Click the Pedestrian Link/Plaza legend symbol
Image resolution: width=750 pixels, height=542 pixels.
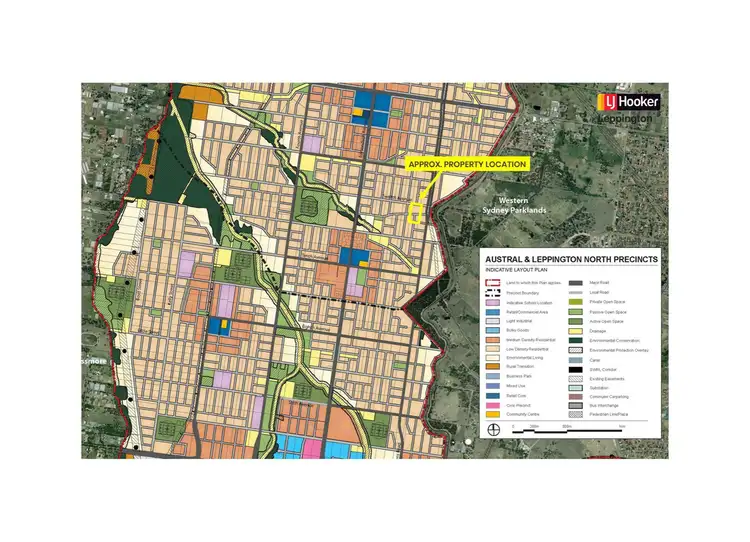(x=576, y=413)
